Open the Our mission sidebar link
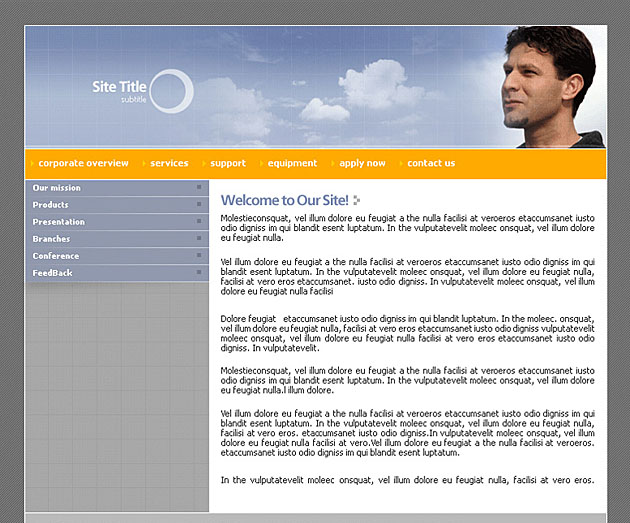This screenshot has width=630, height=523. 57,188
